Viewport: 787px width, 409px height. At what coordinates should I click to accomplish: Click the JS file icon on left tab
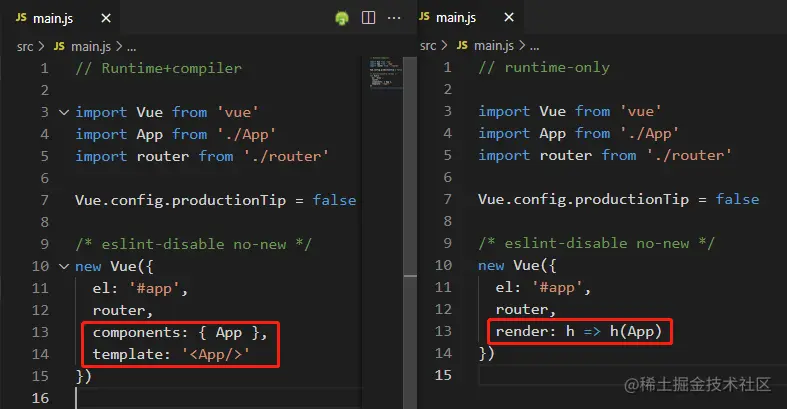[21, 18]
